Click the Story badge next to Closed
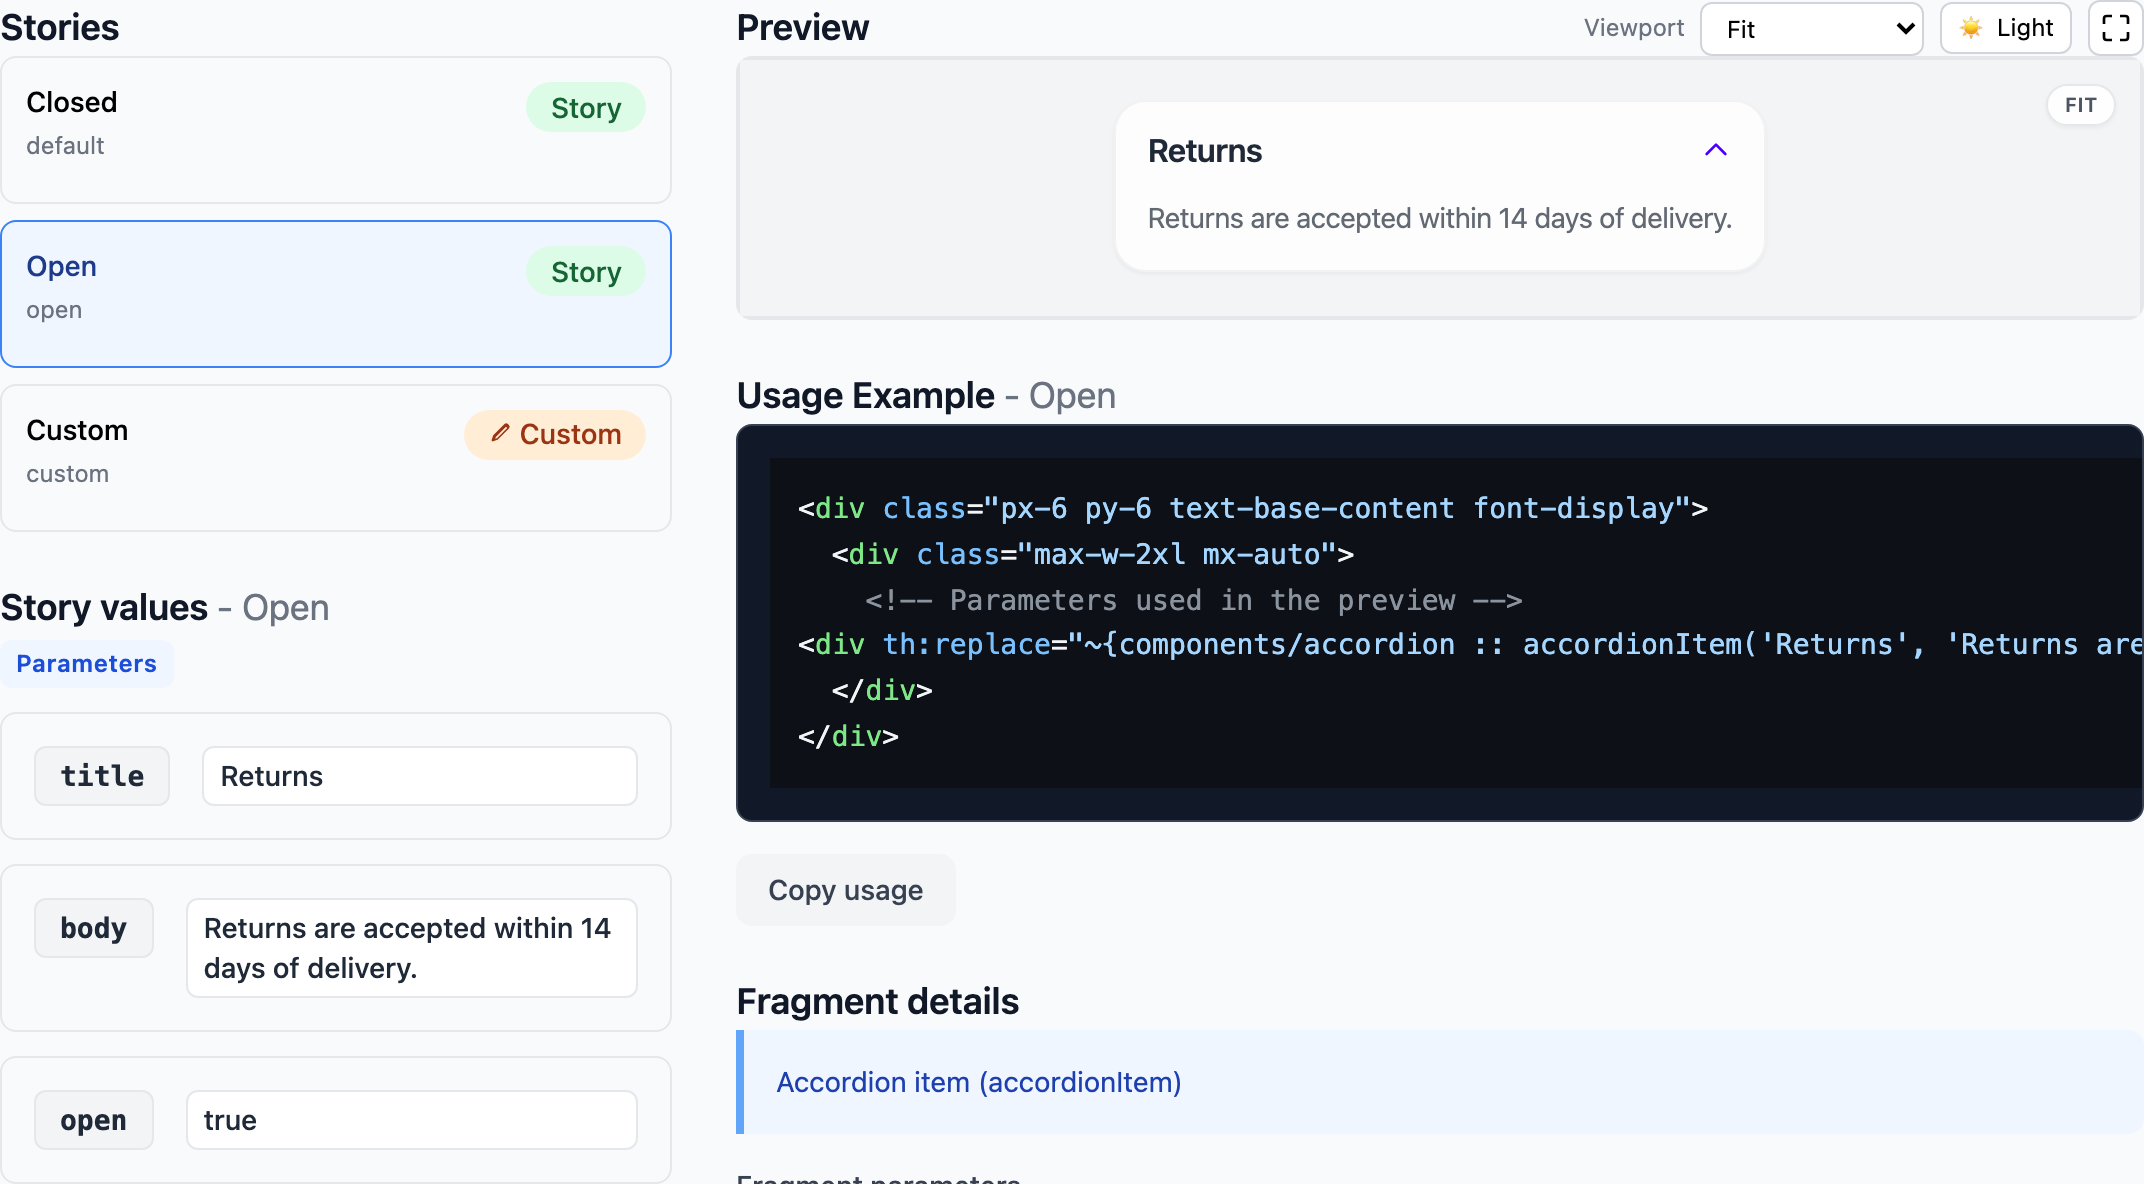 click(585, 107)
